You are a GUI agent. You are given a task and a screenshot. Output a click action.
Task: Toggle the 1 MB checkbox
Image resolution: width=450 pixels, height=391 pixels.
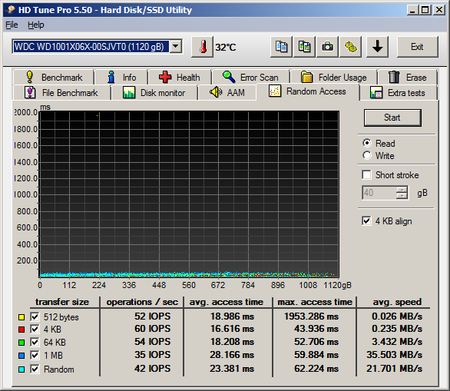[x=35, y=355]
